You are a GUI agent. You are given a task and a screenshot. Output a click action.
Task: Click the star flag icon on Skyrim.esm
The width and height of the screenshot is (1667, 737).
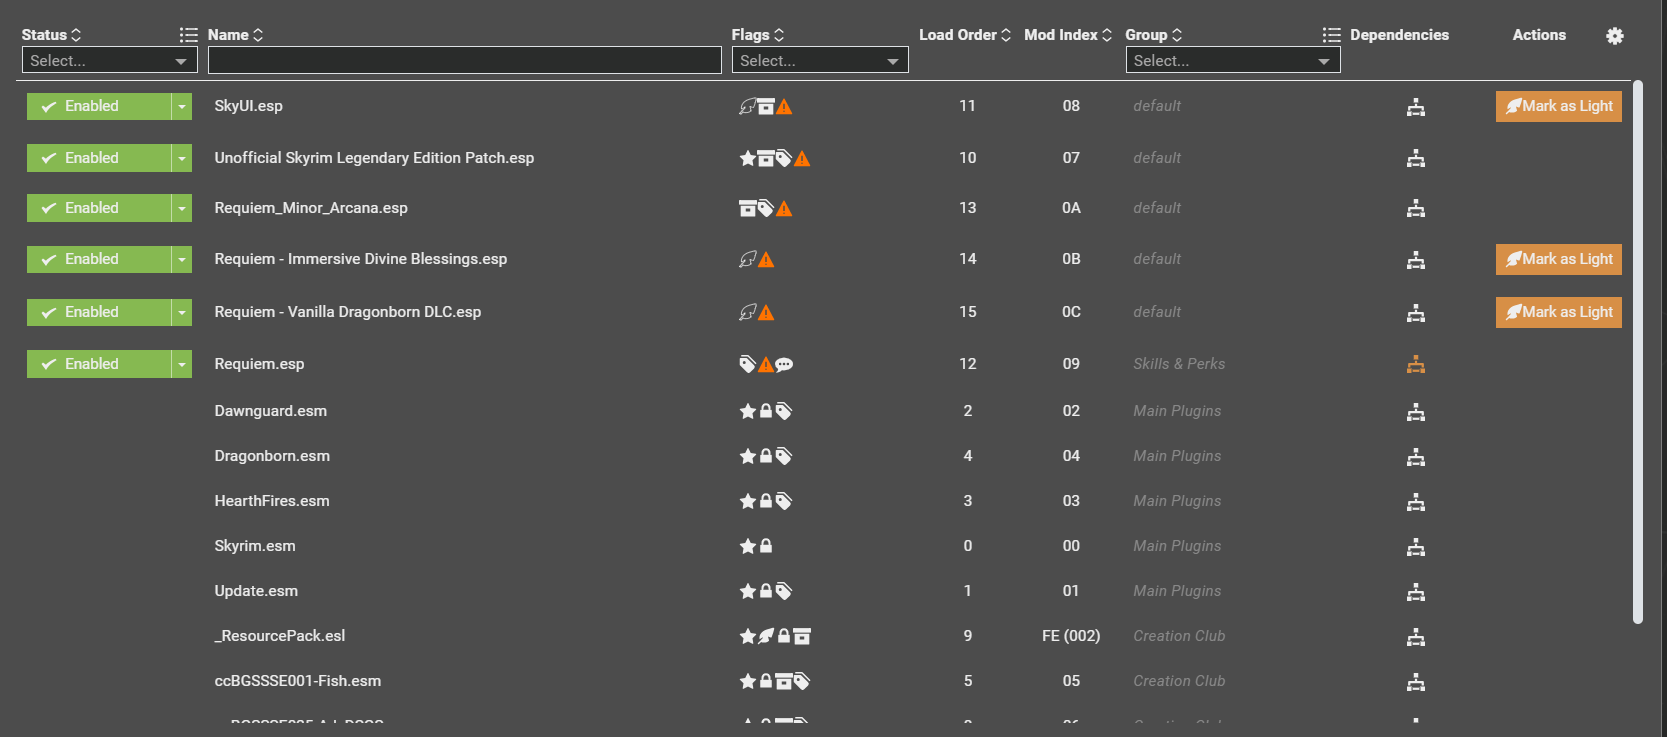pos(747,546)
